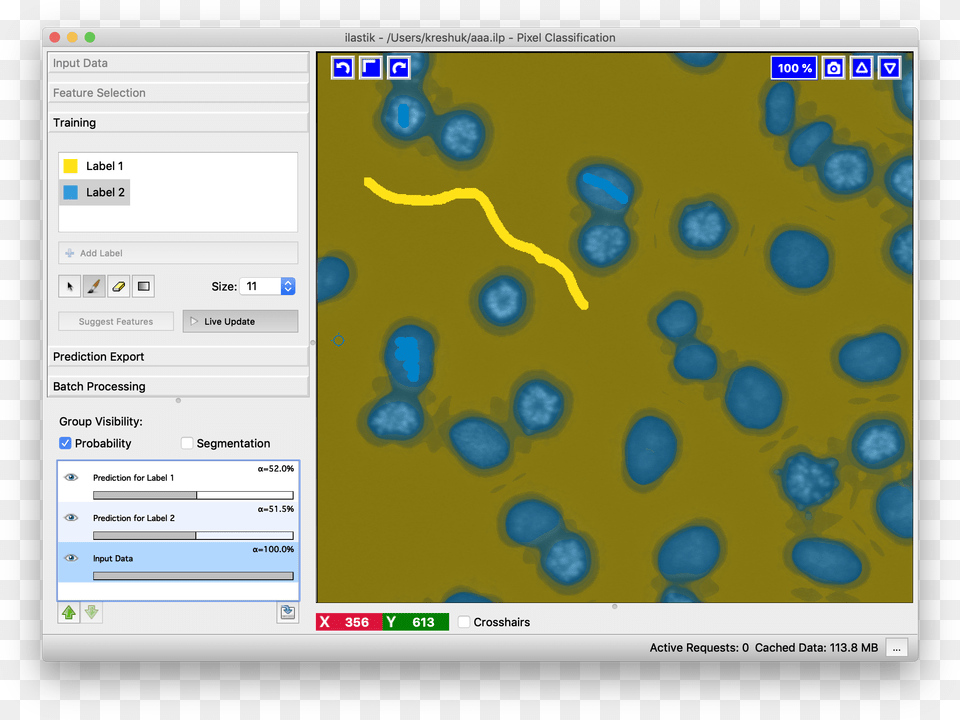Open the brush Size dropdown
960x720 pixels.
pos(288,286)
